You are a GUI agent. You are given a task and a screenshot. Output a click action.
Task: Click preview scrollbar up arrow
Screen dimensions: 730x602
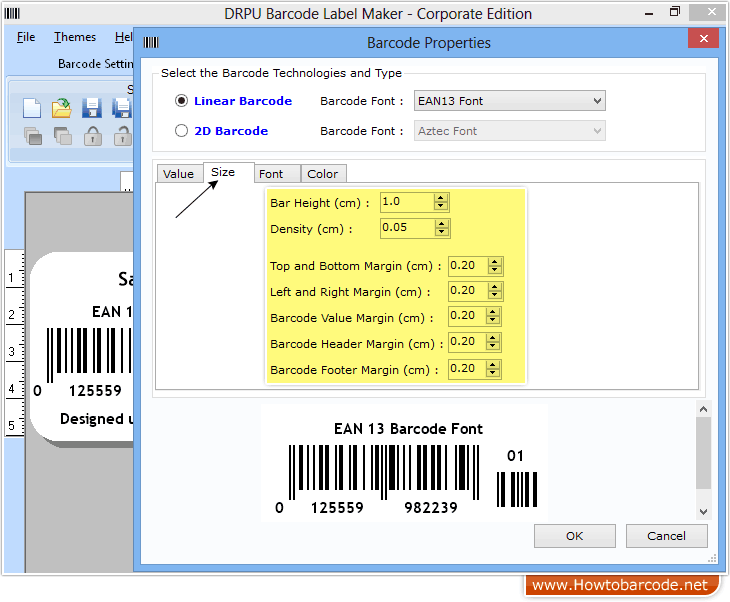pyautogui.click(x=703, y=410)
